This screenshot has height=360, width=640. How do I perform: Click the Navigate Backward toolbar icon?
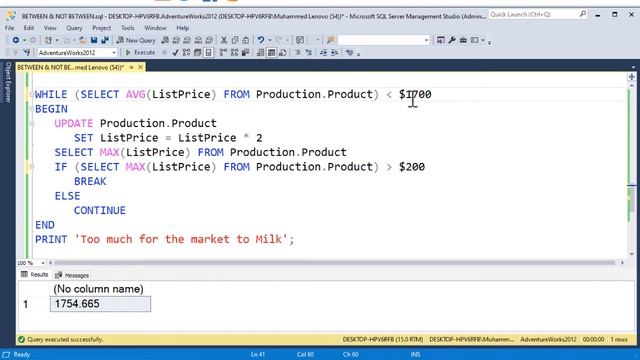point(16,40)
